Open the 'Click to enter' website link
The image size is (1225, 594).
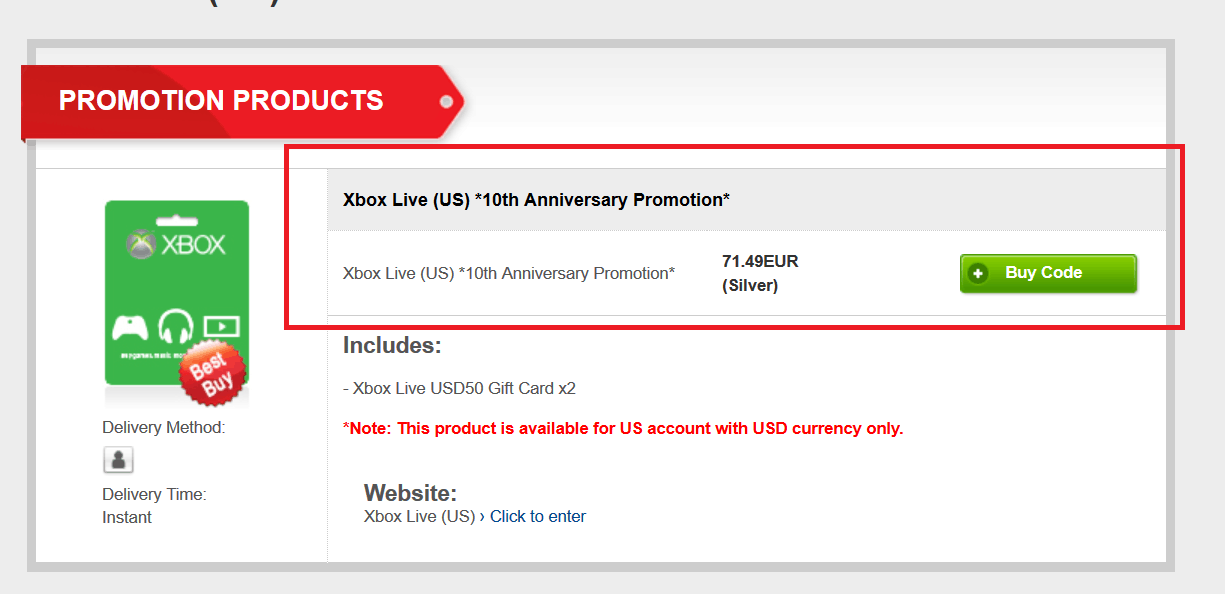coord(537,516)
